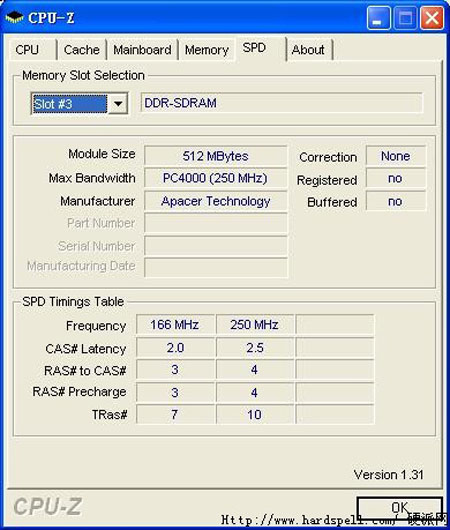Screen dimensions: 450x530
Task: Click the TRas# value 10
Action: [255, 414]
